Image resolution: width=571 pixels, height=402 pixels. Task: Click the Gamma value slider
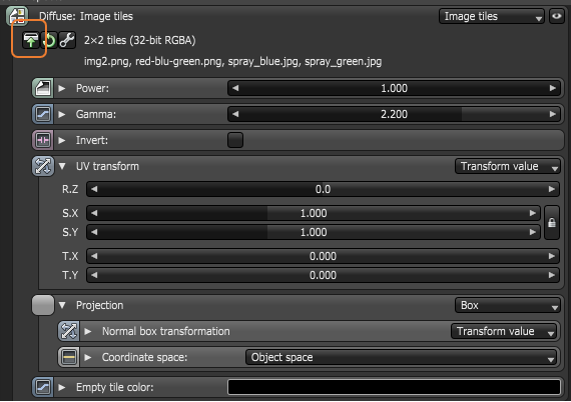394,114
